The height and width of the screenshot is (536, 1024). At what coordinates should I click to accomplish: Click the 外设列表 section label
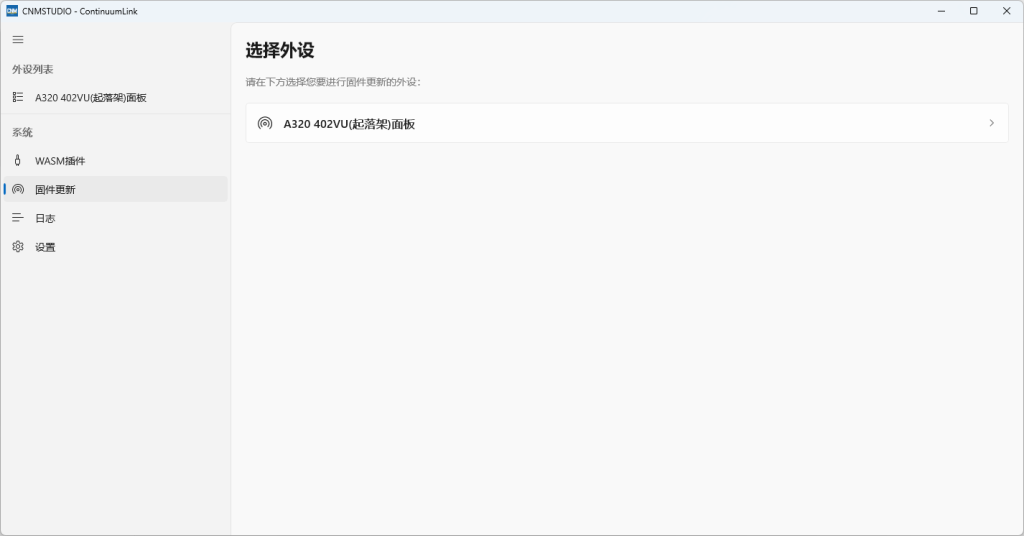tap(33, 69)
